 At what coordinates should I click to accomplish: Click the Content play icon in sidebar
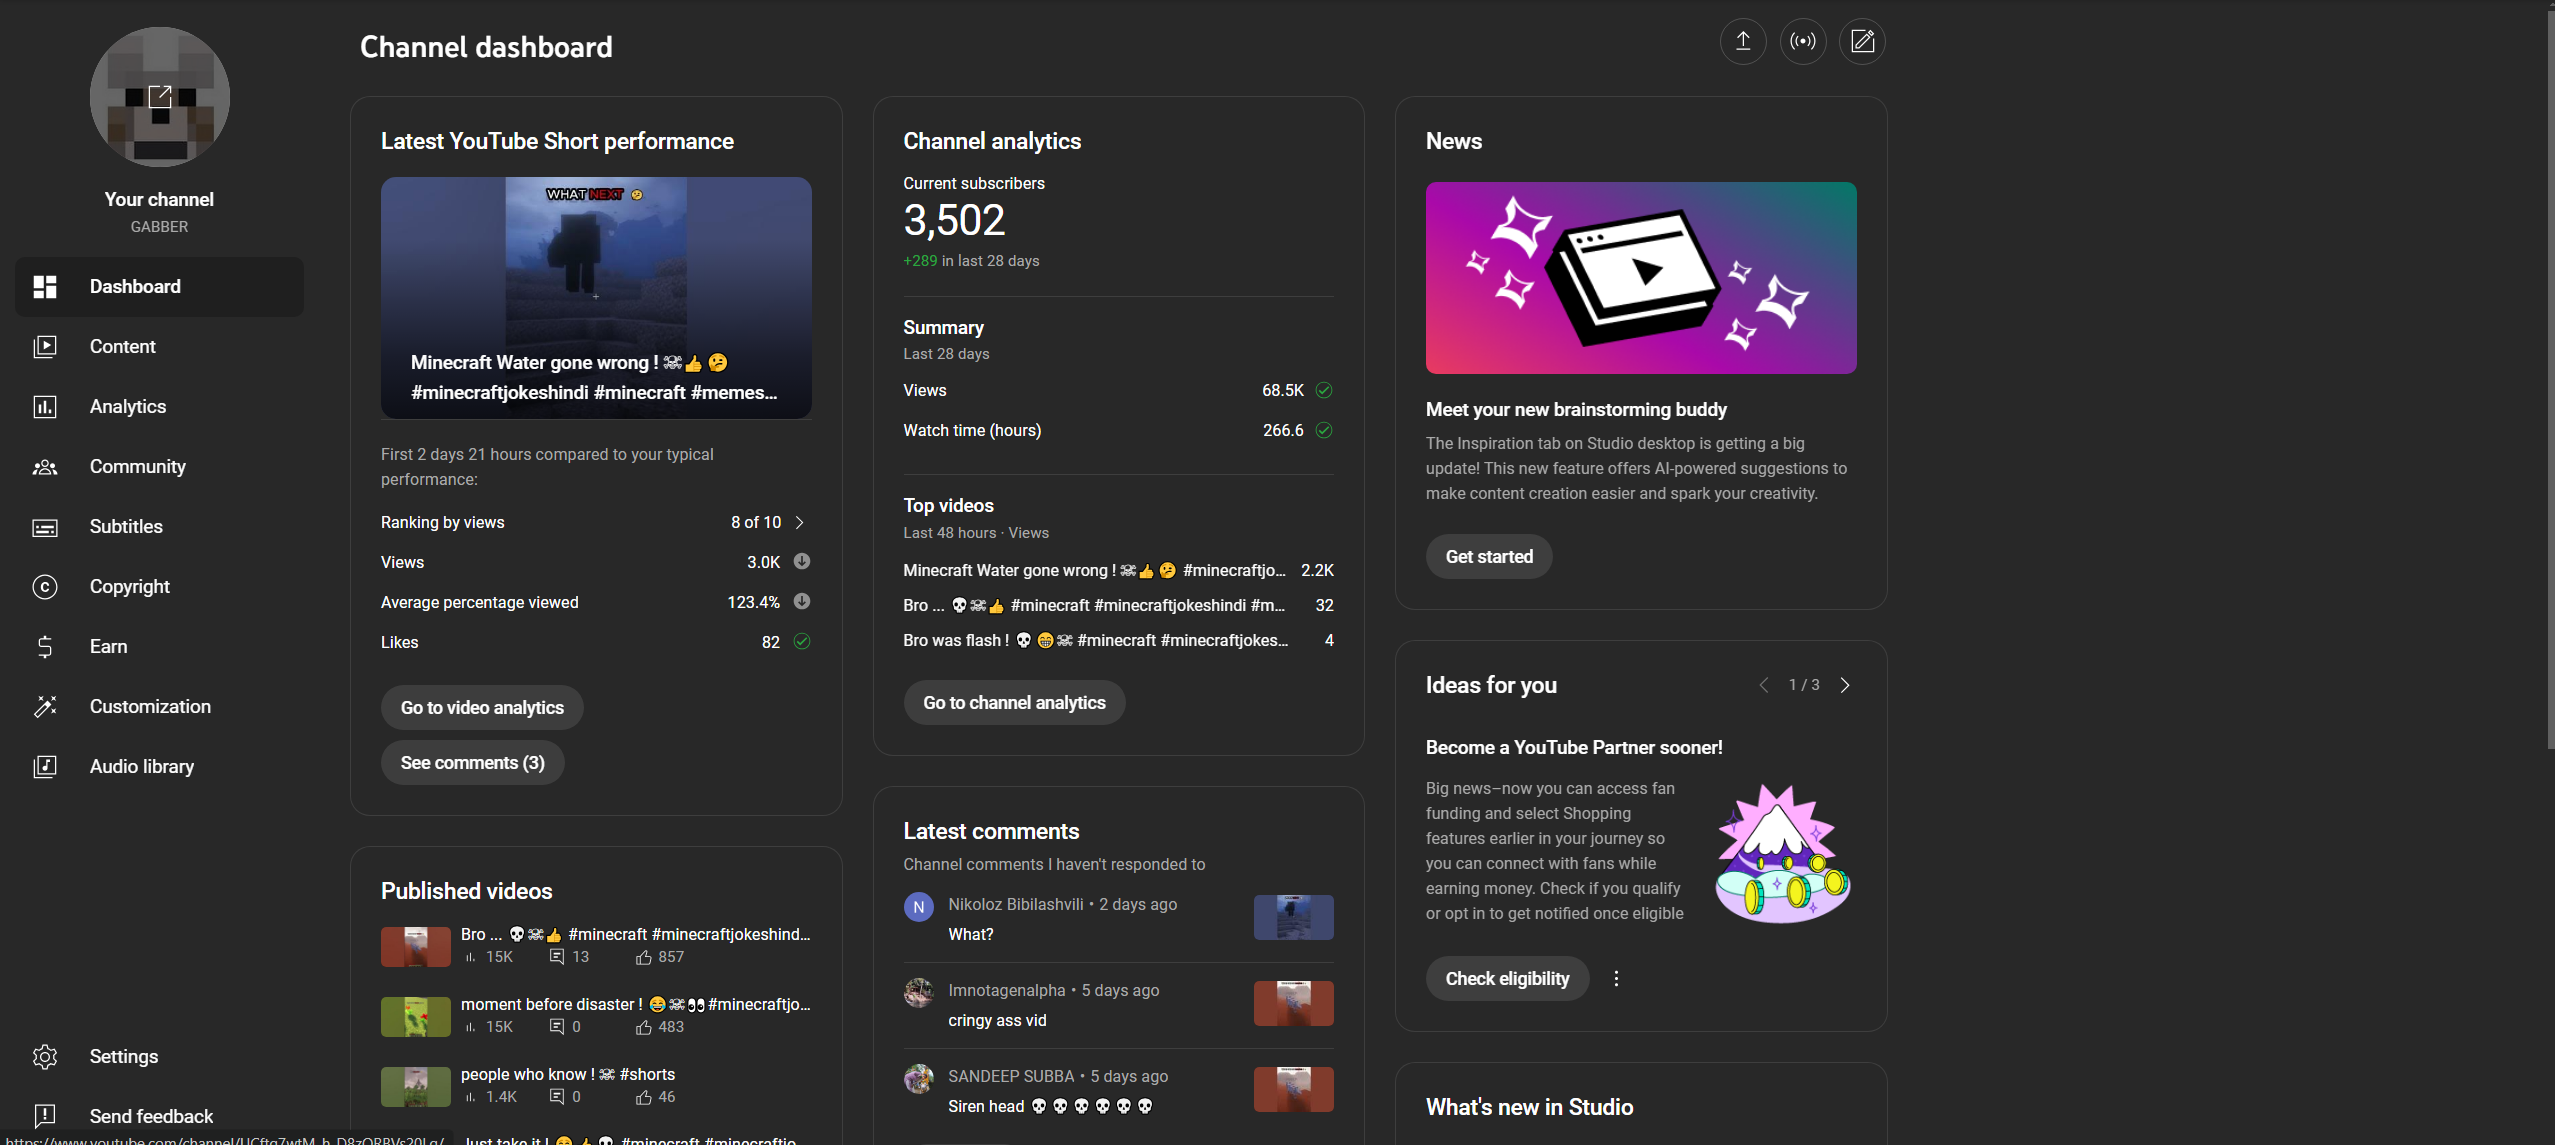click(45, 347)
